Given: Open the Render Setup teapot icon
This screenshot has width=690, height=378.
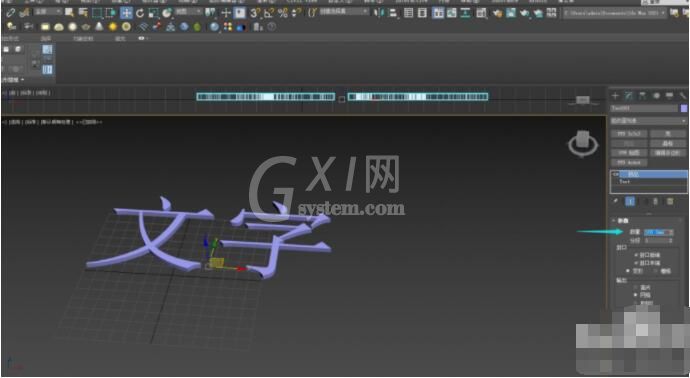Looking at the screenshot, I should pos(498,14).
